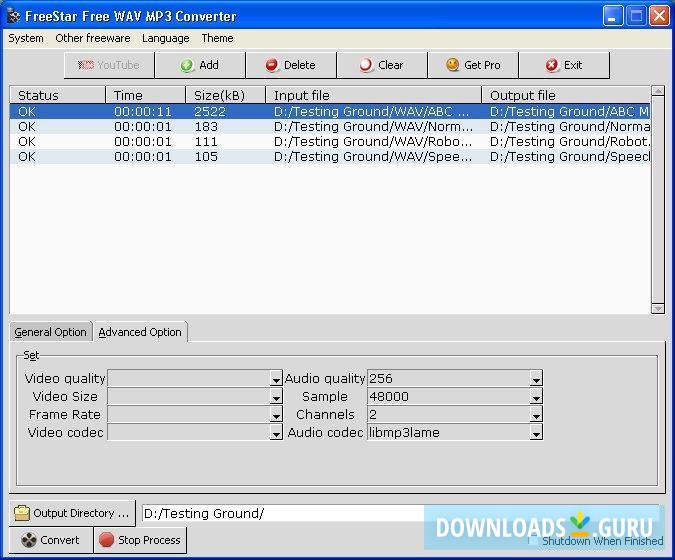
Task: Expand the Frame Rate dropdown
Action: [x=276, y=415]
